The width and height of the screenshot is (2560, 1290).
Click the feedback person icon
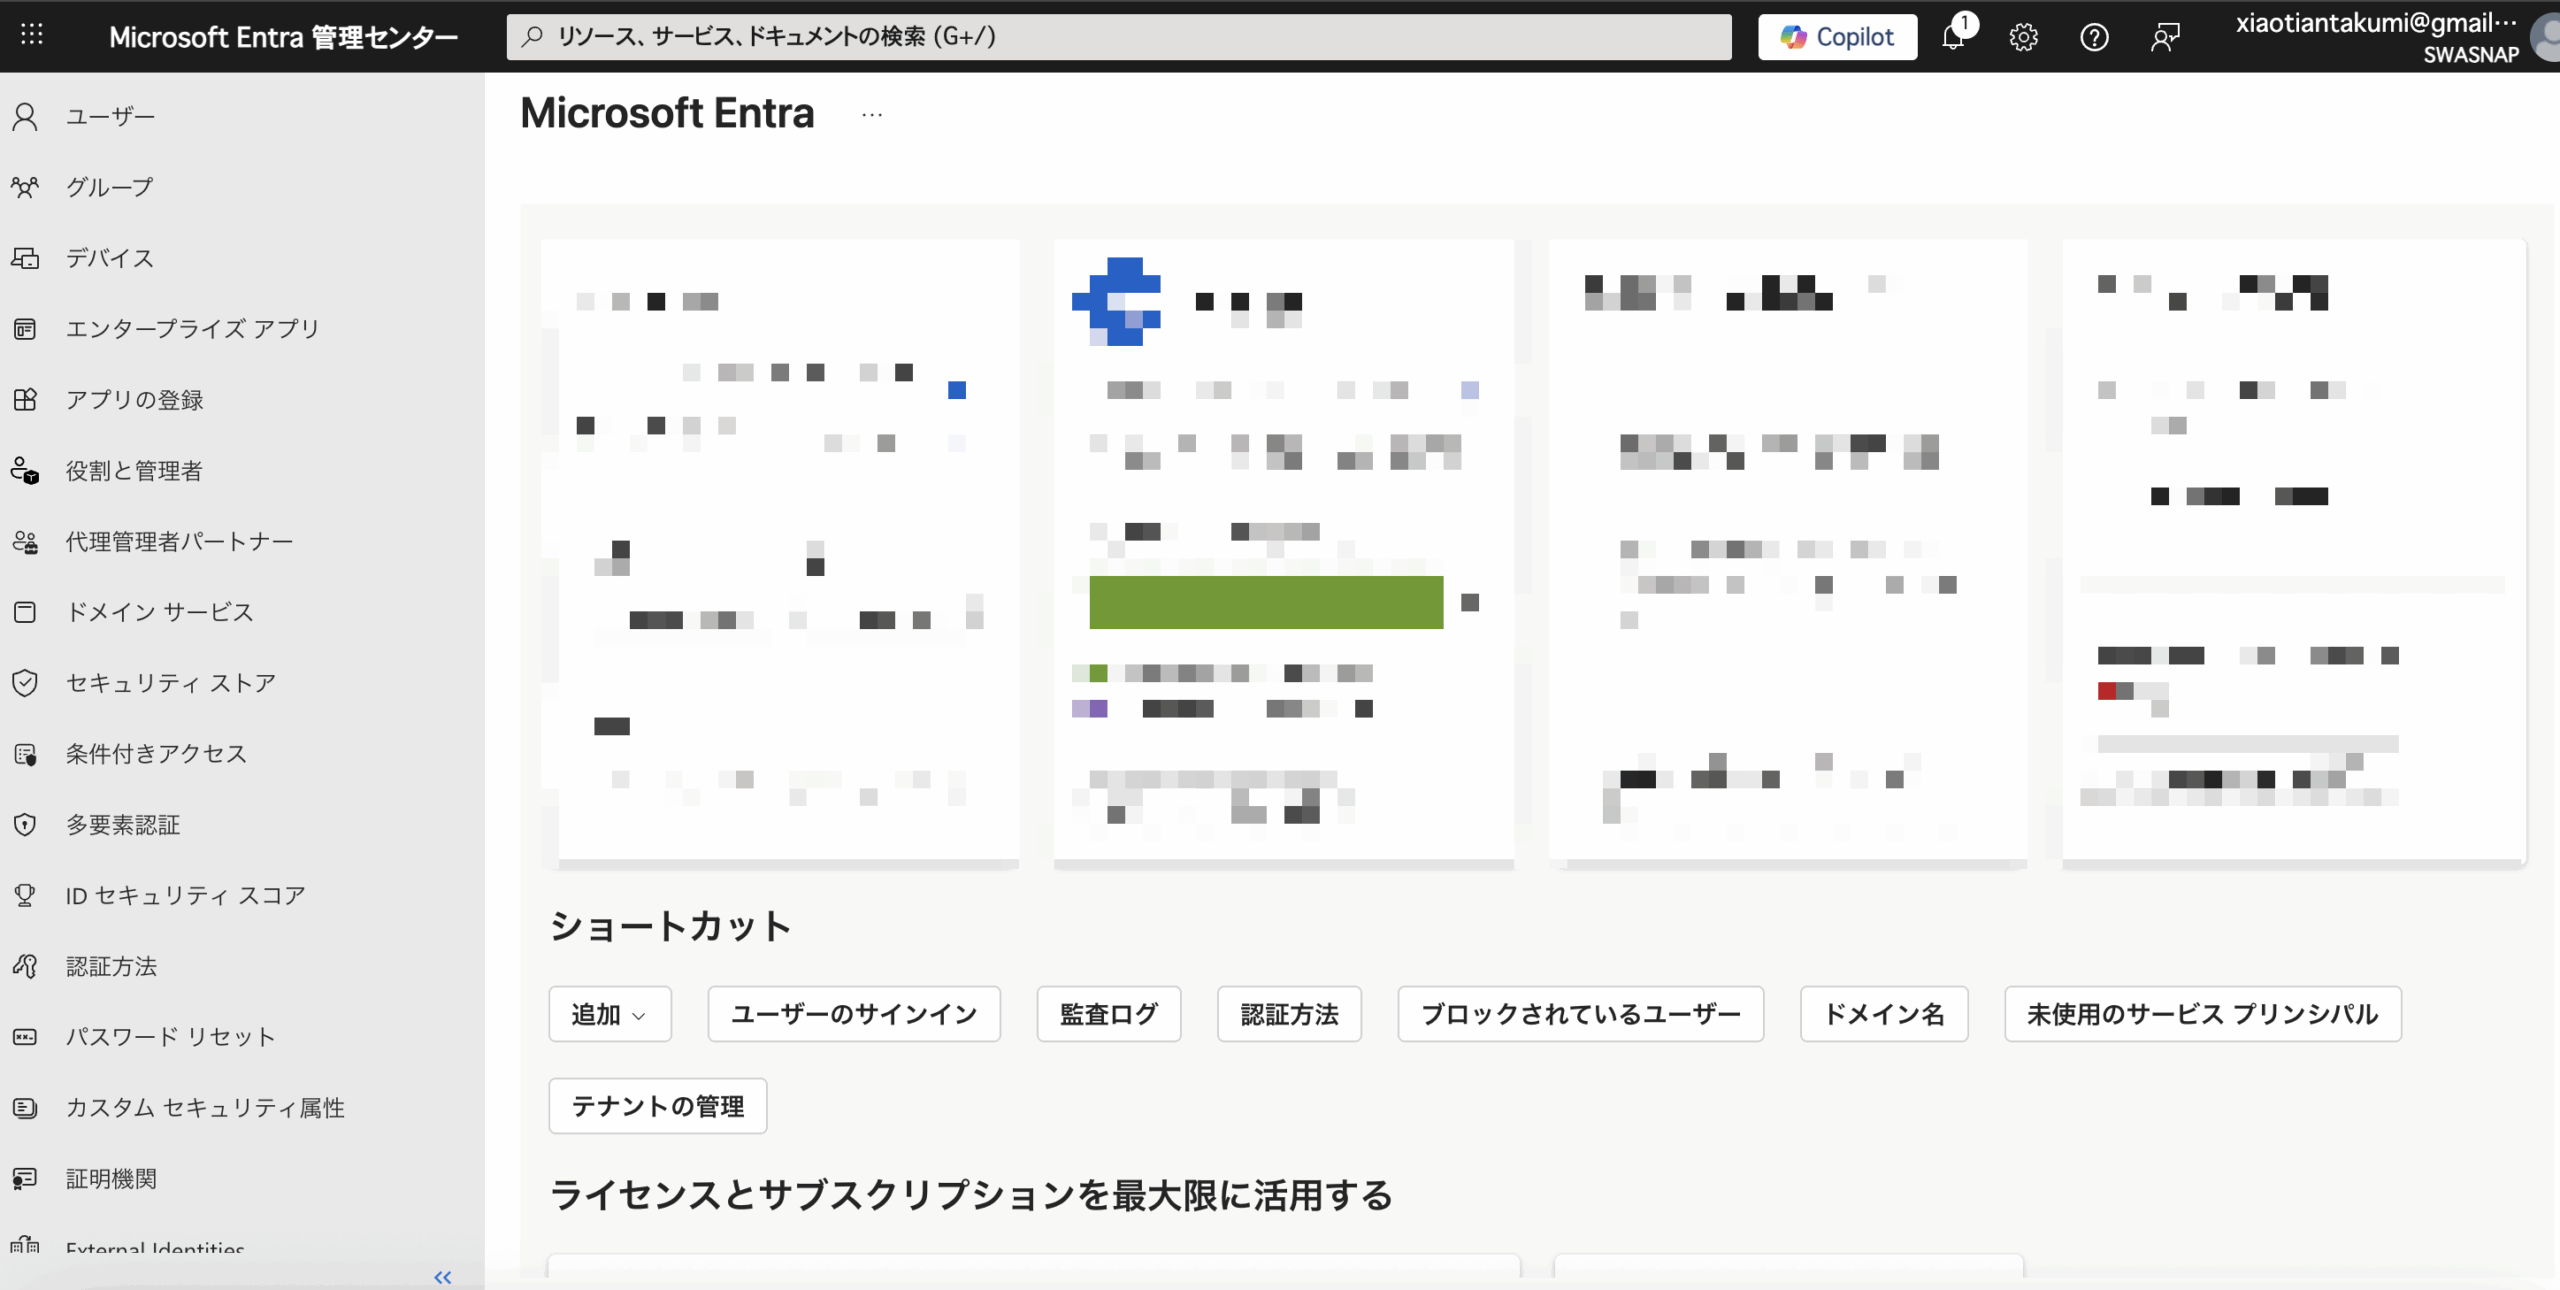[2165, 37]
